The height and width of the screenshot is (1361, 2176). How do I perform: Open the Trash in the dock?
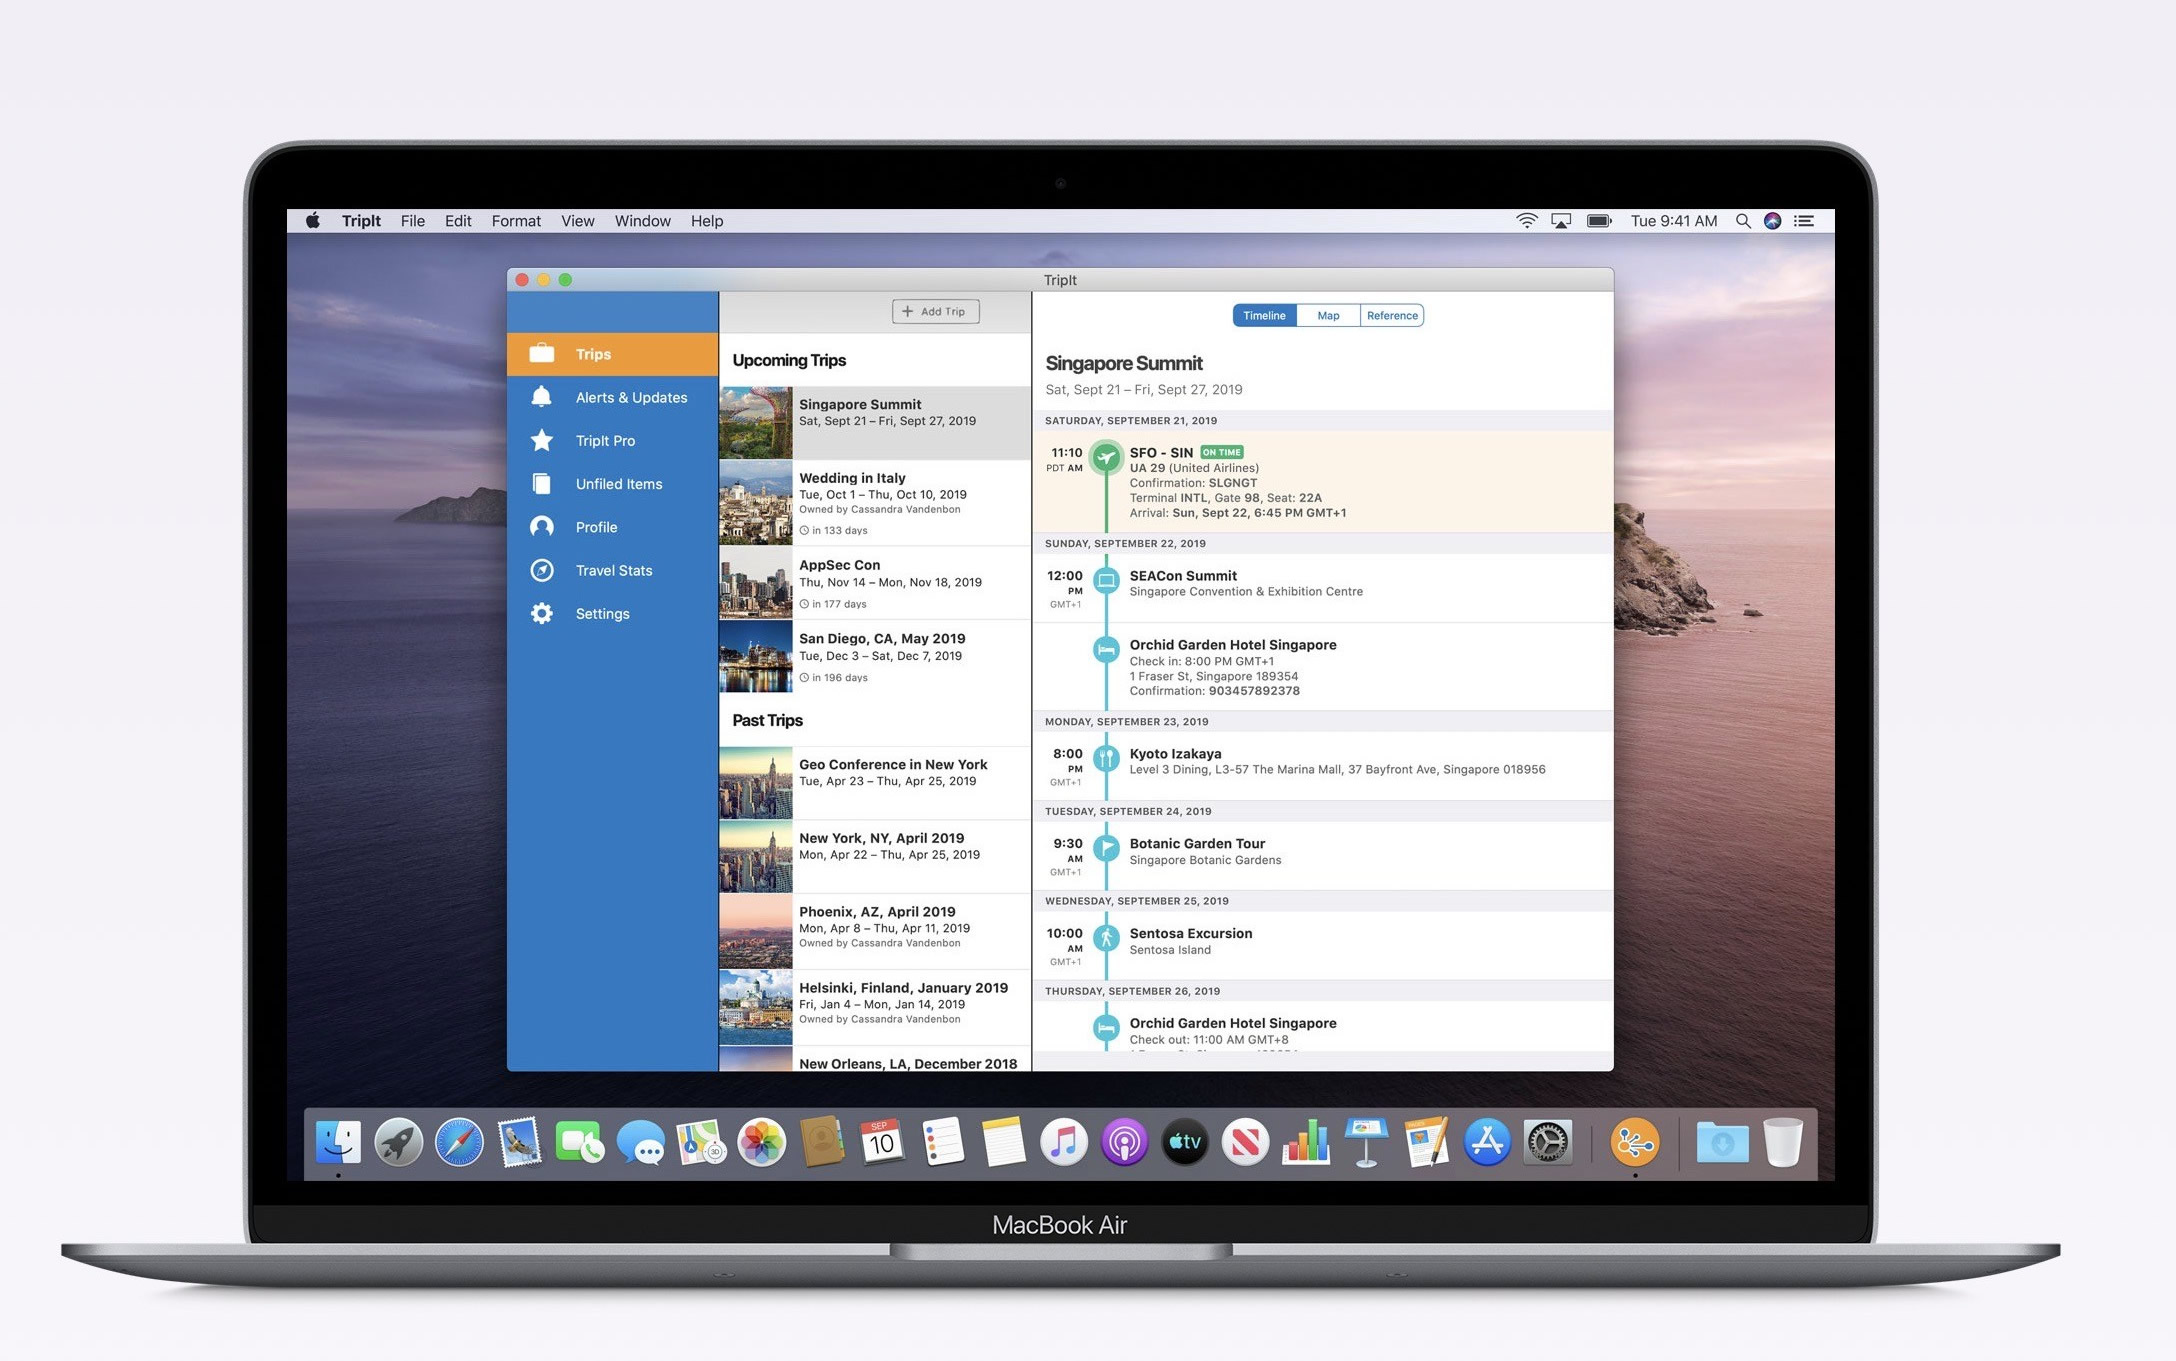point(1782,1142)
